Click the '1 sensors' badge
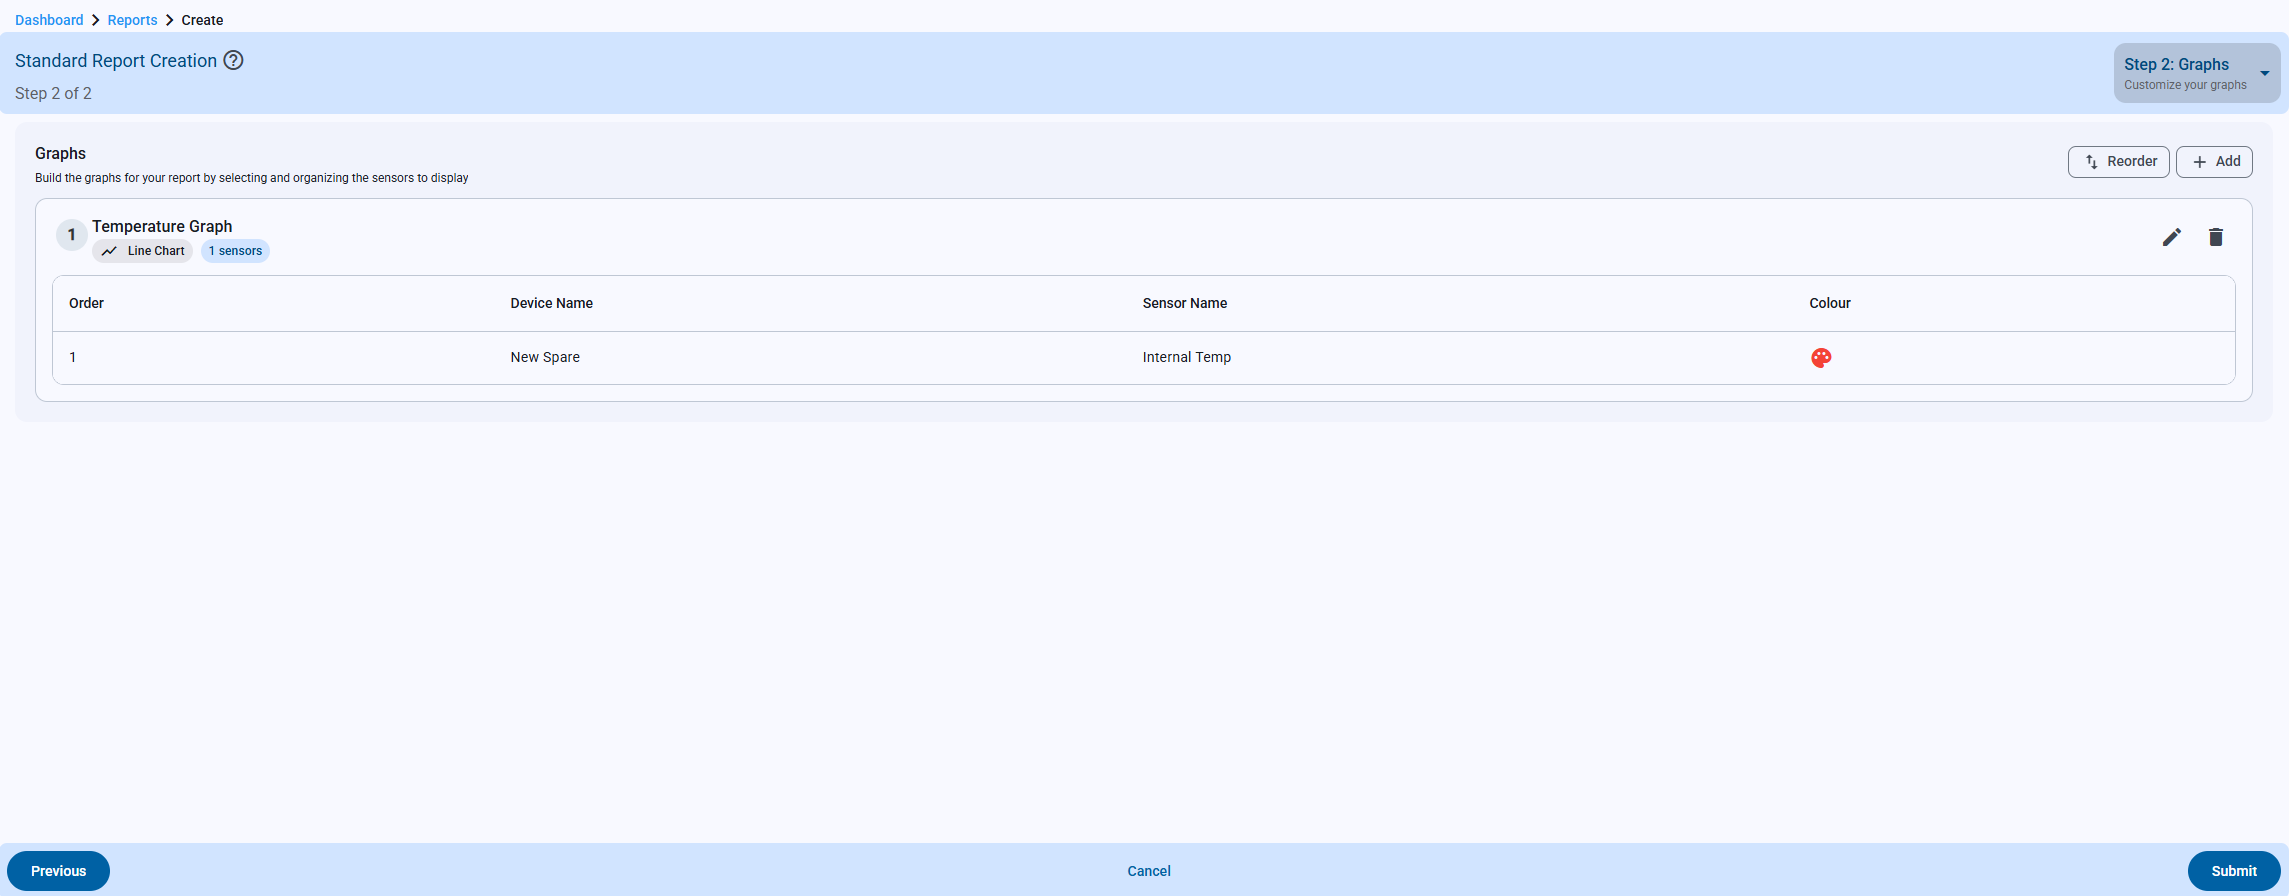Screen dimensions: 2289x896 (x=235, y=251)
